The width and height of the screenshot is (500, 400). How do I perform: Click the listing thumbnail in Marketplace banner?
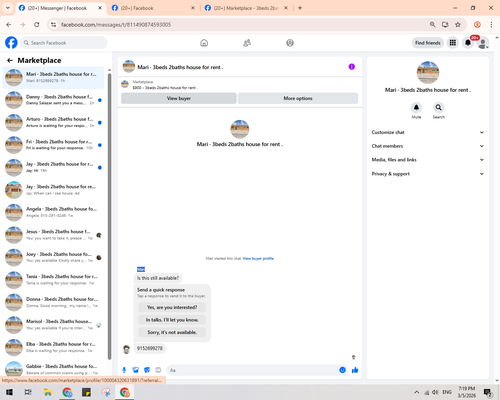[125, 84]
